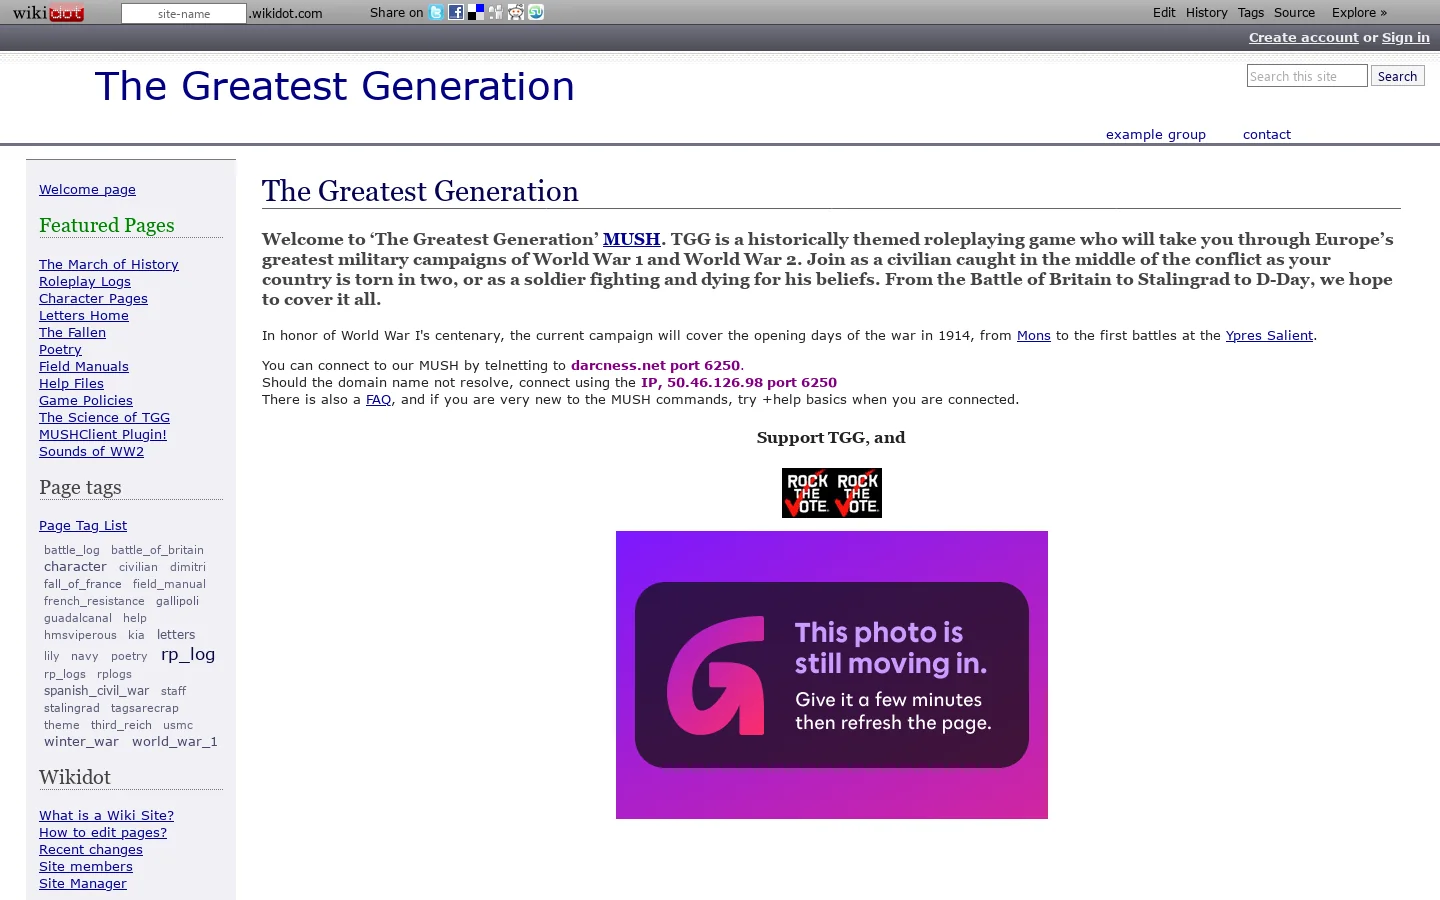Select the world_war_1 tag
Viewport: 1440px width, 900px height.
click(175, 742)
